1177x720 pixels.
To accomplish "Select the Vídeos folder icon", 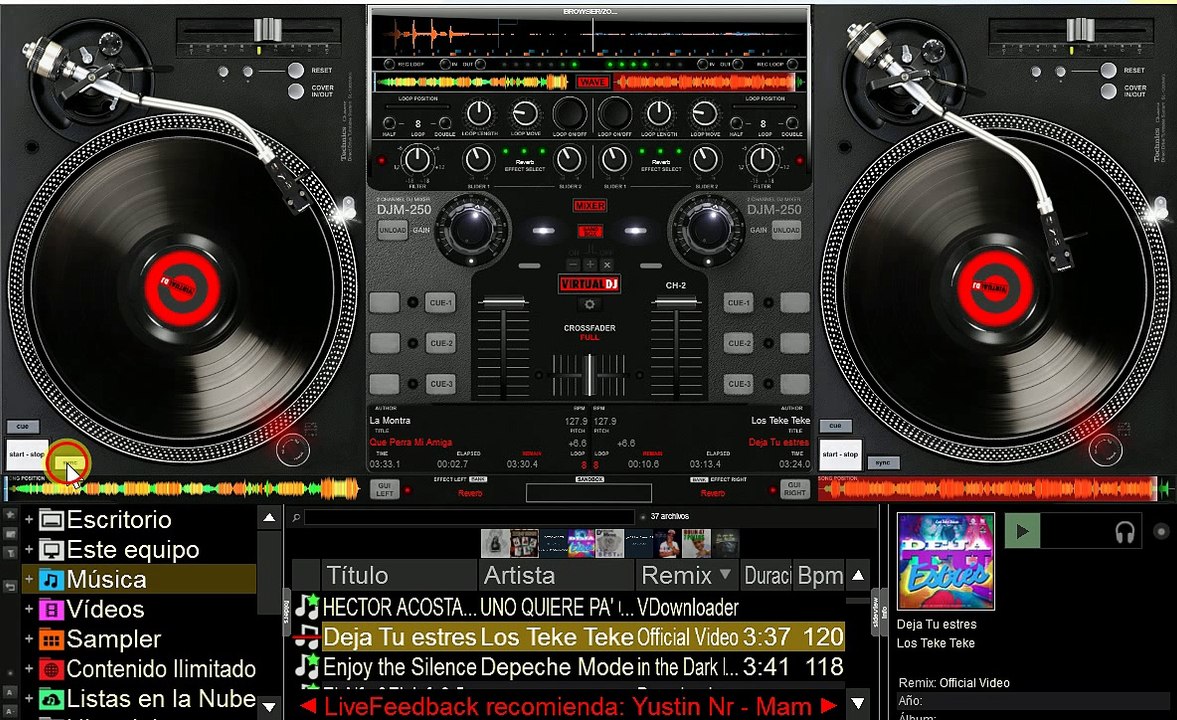I will tap(51, 609).
